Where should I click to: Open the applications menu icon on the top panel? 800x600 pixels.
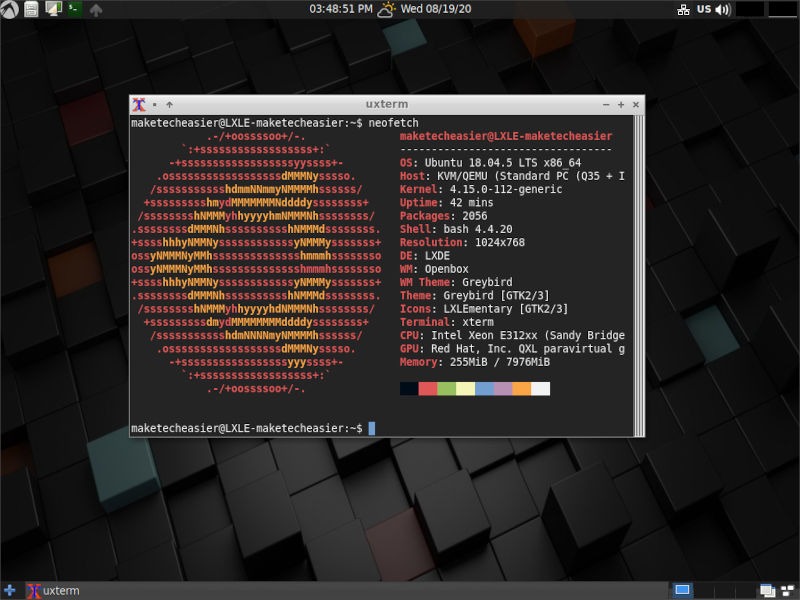click(10, 9)
